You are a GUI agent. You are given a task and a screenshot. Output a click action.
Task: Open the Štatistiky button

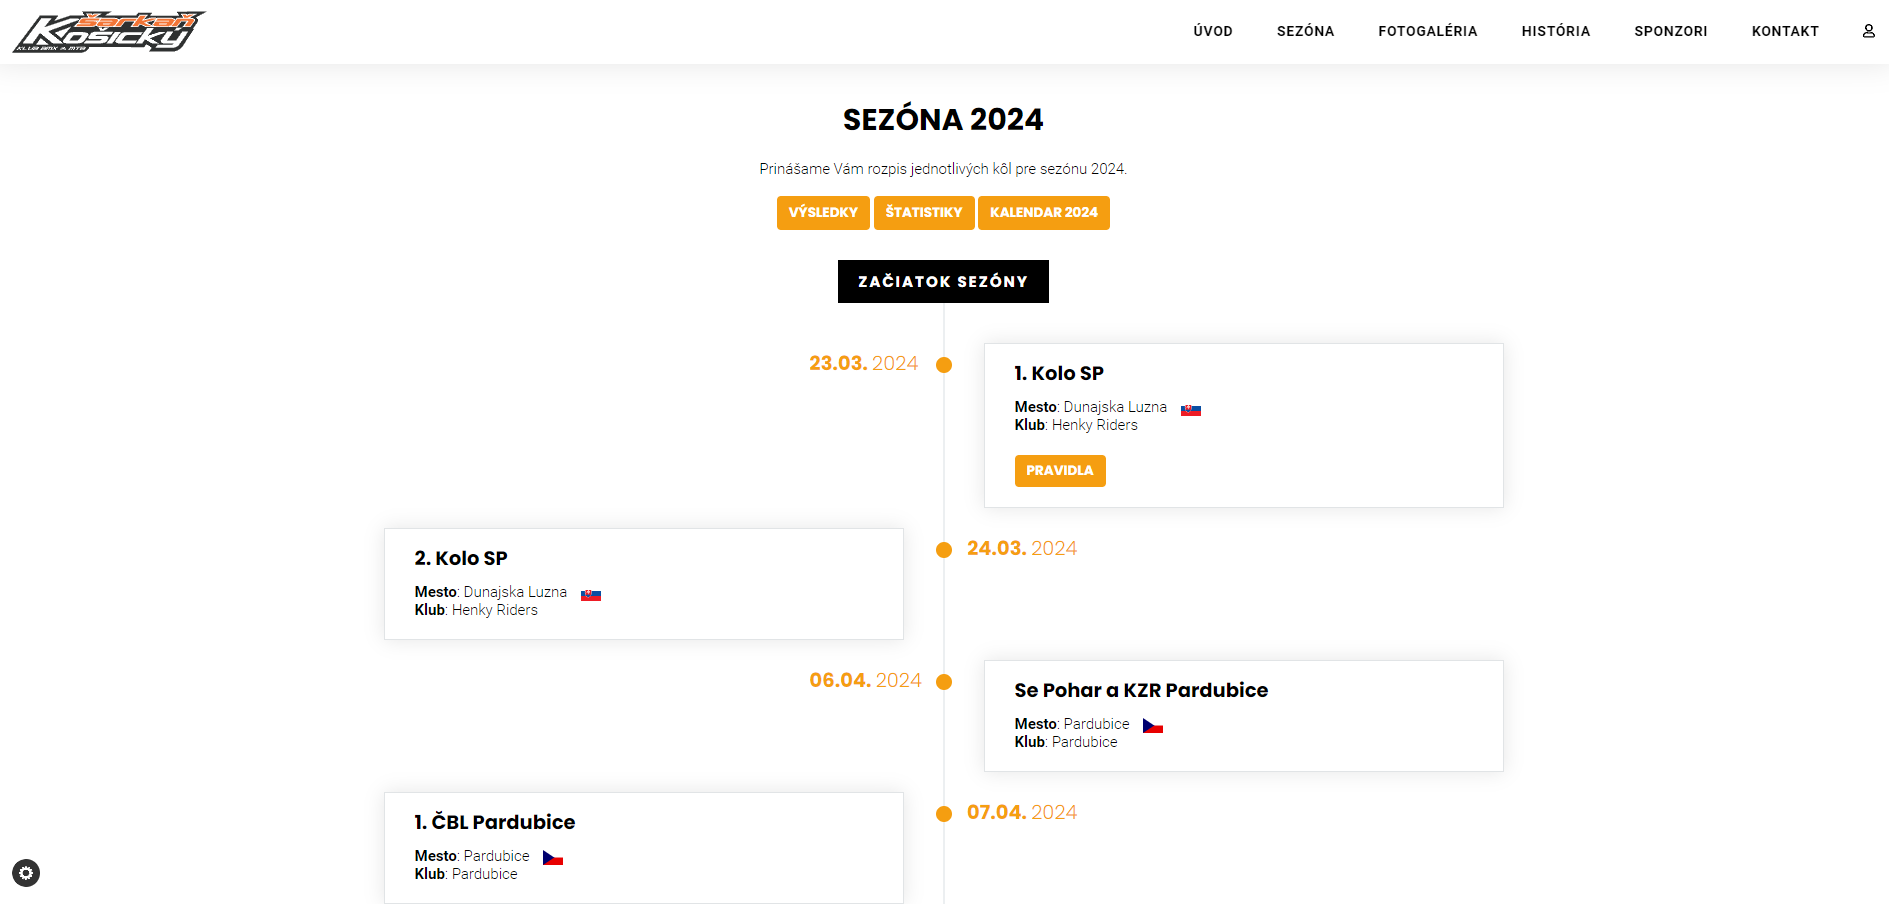pyautogui.click(x=923, y=212)
